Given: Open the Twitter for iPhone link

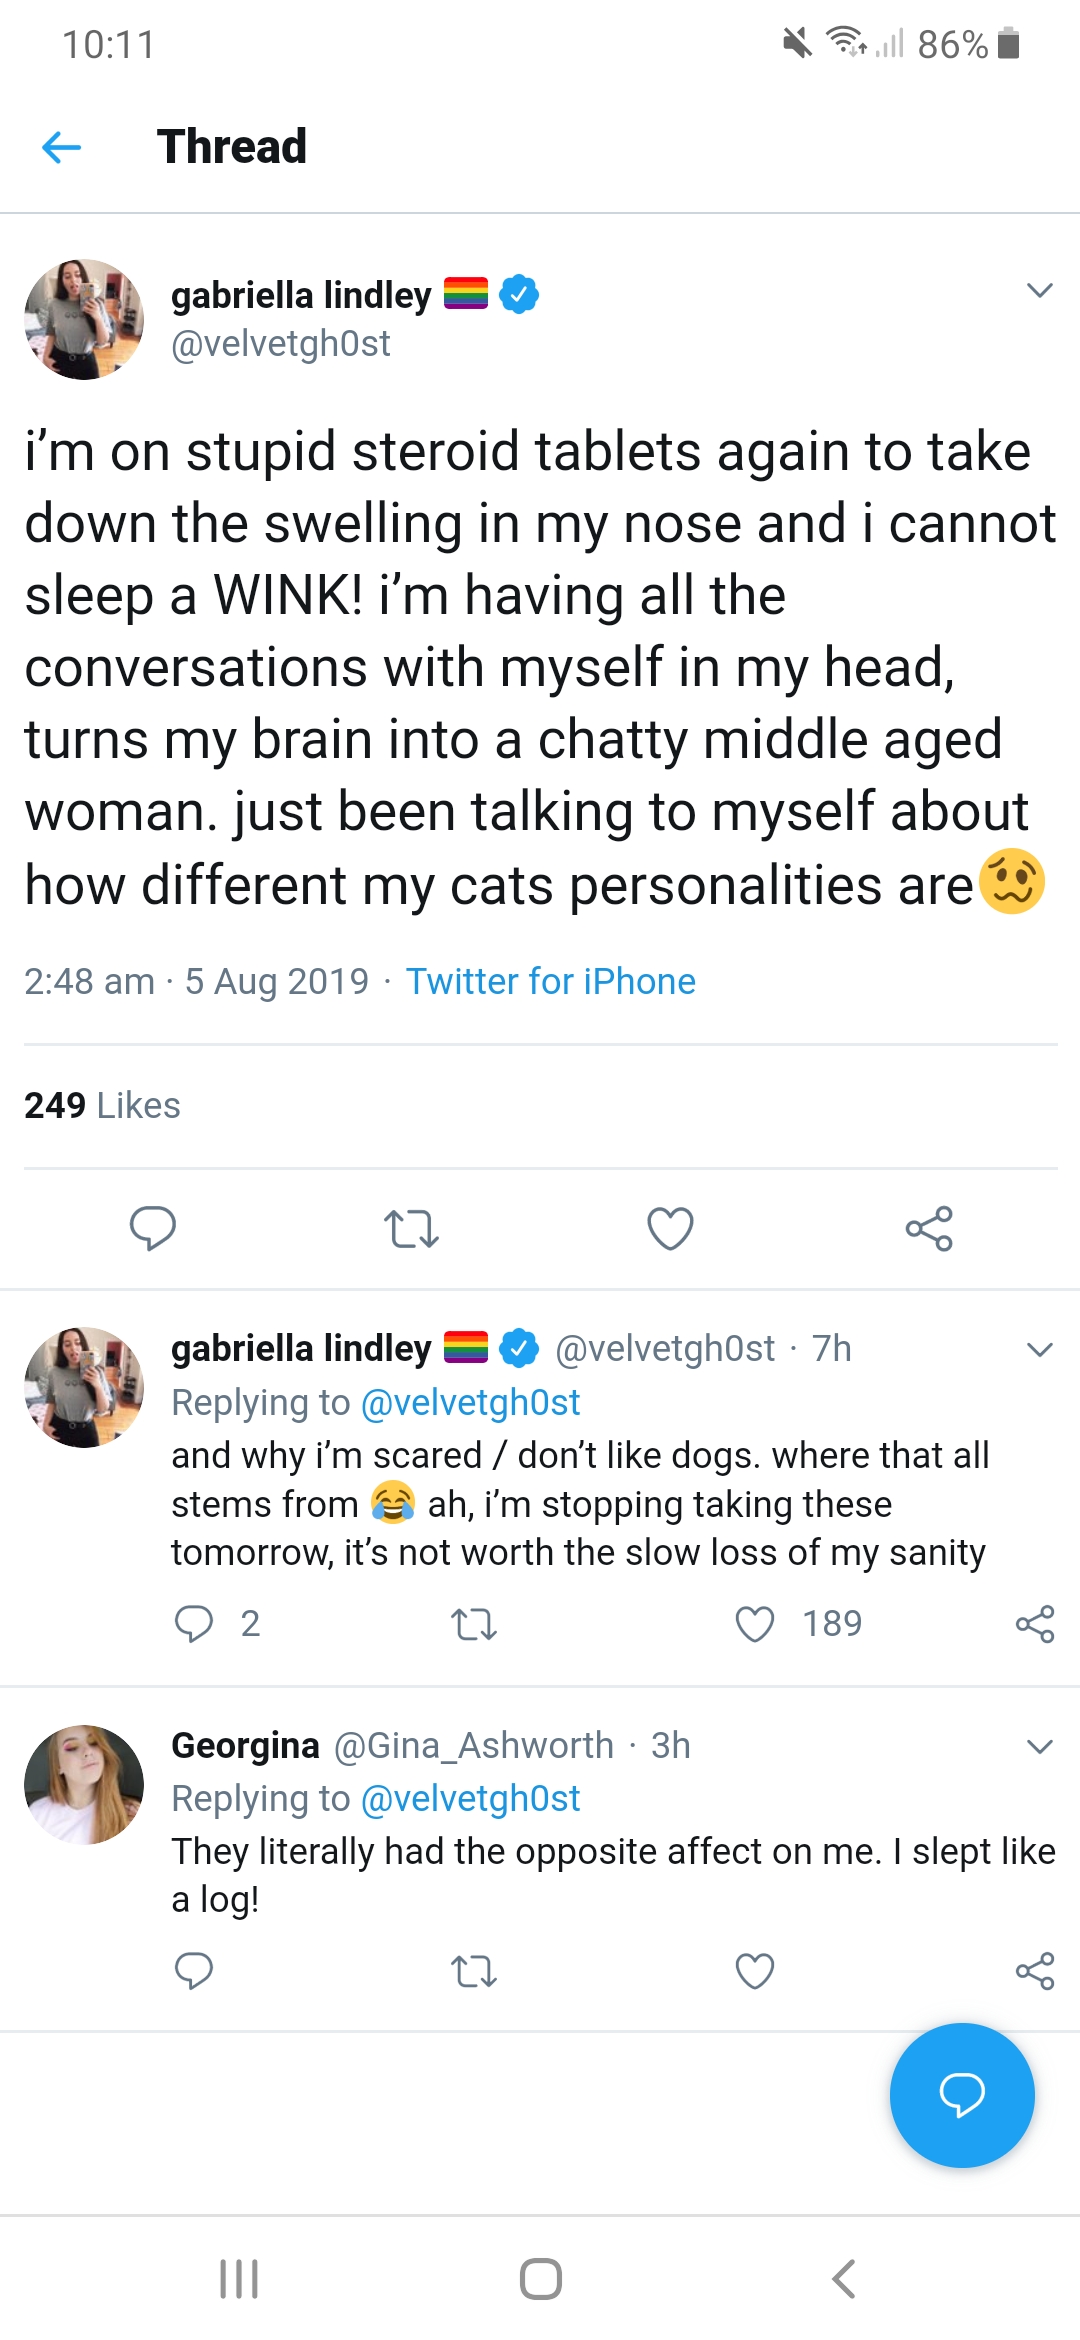Looking at the screenshot, I should pyautogui.click(x=550, y=982).
